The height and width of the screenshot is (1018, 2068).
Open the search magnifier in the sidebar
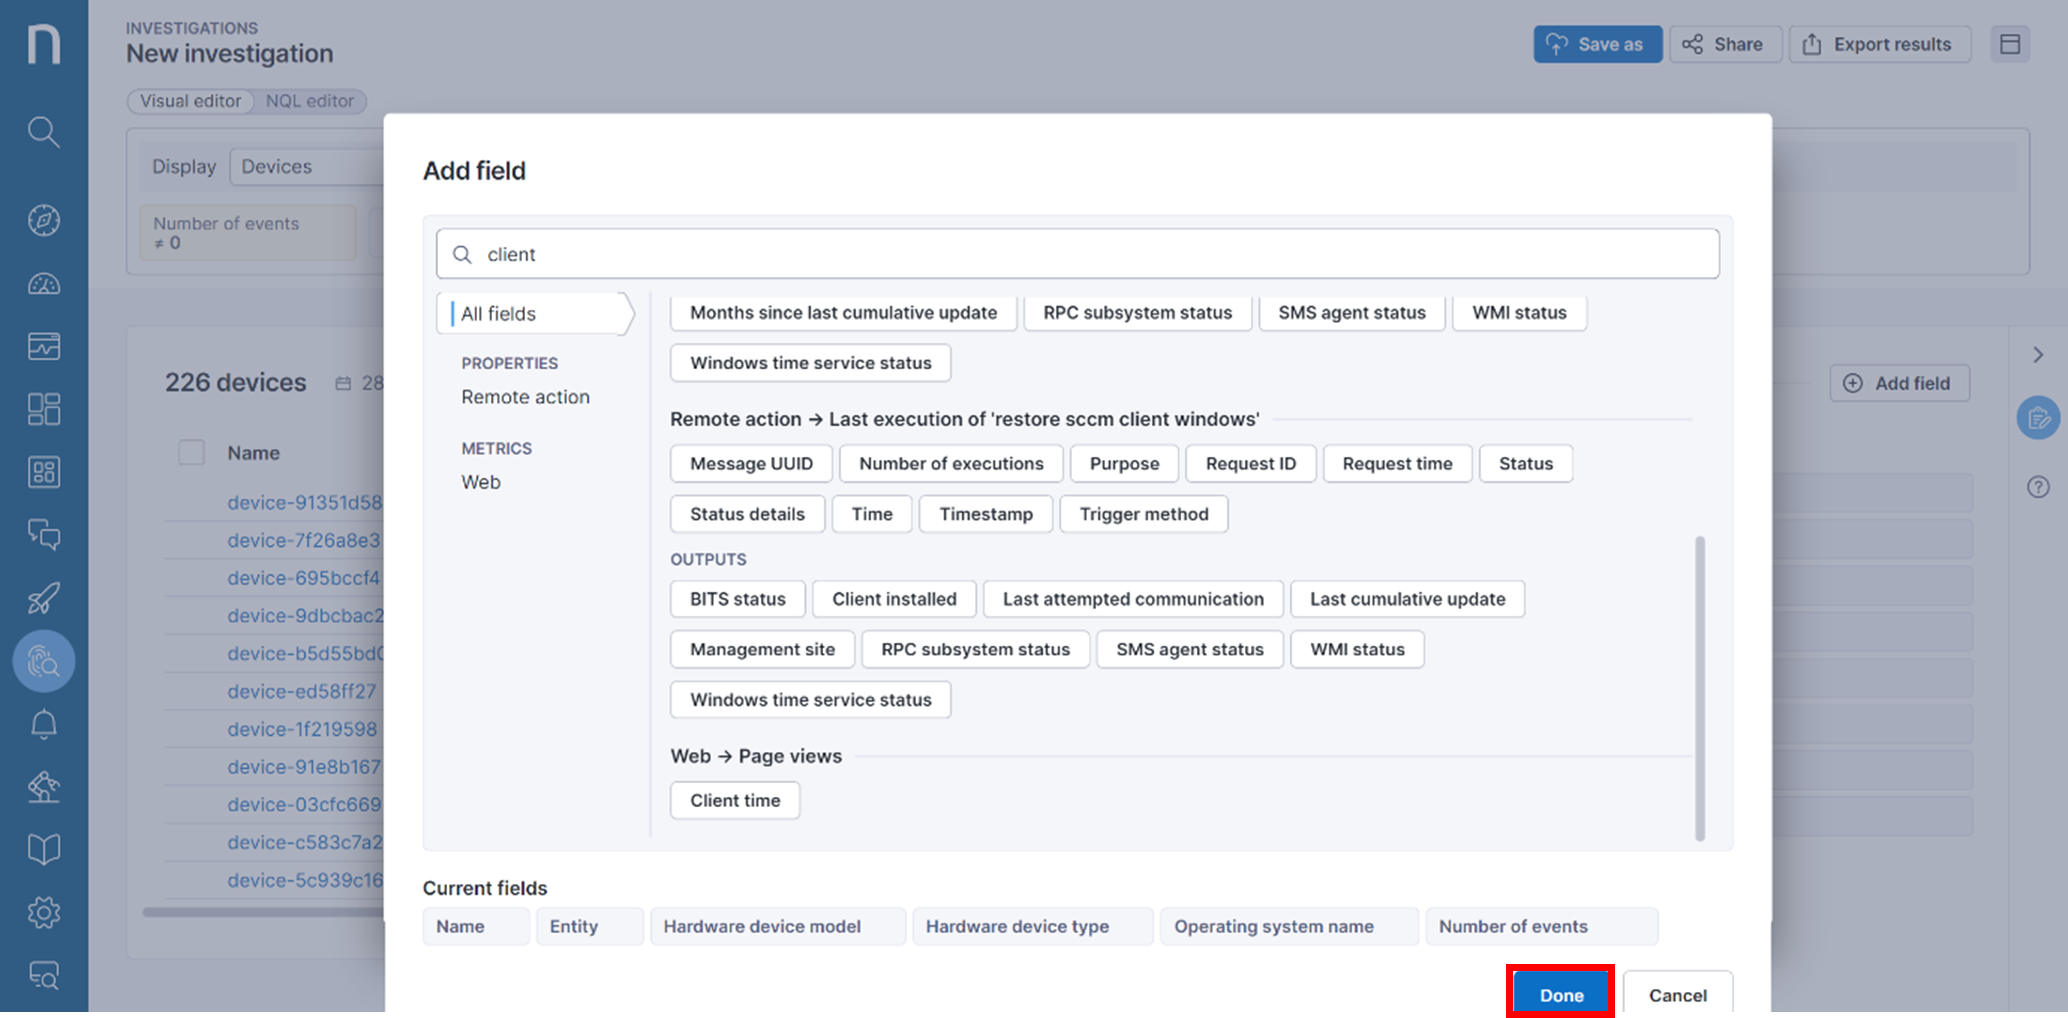pos(43,132)
